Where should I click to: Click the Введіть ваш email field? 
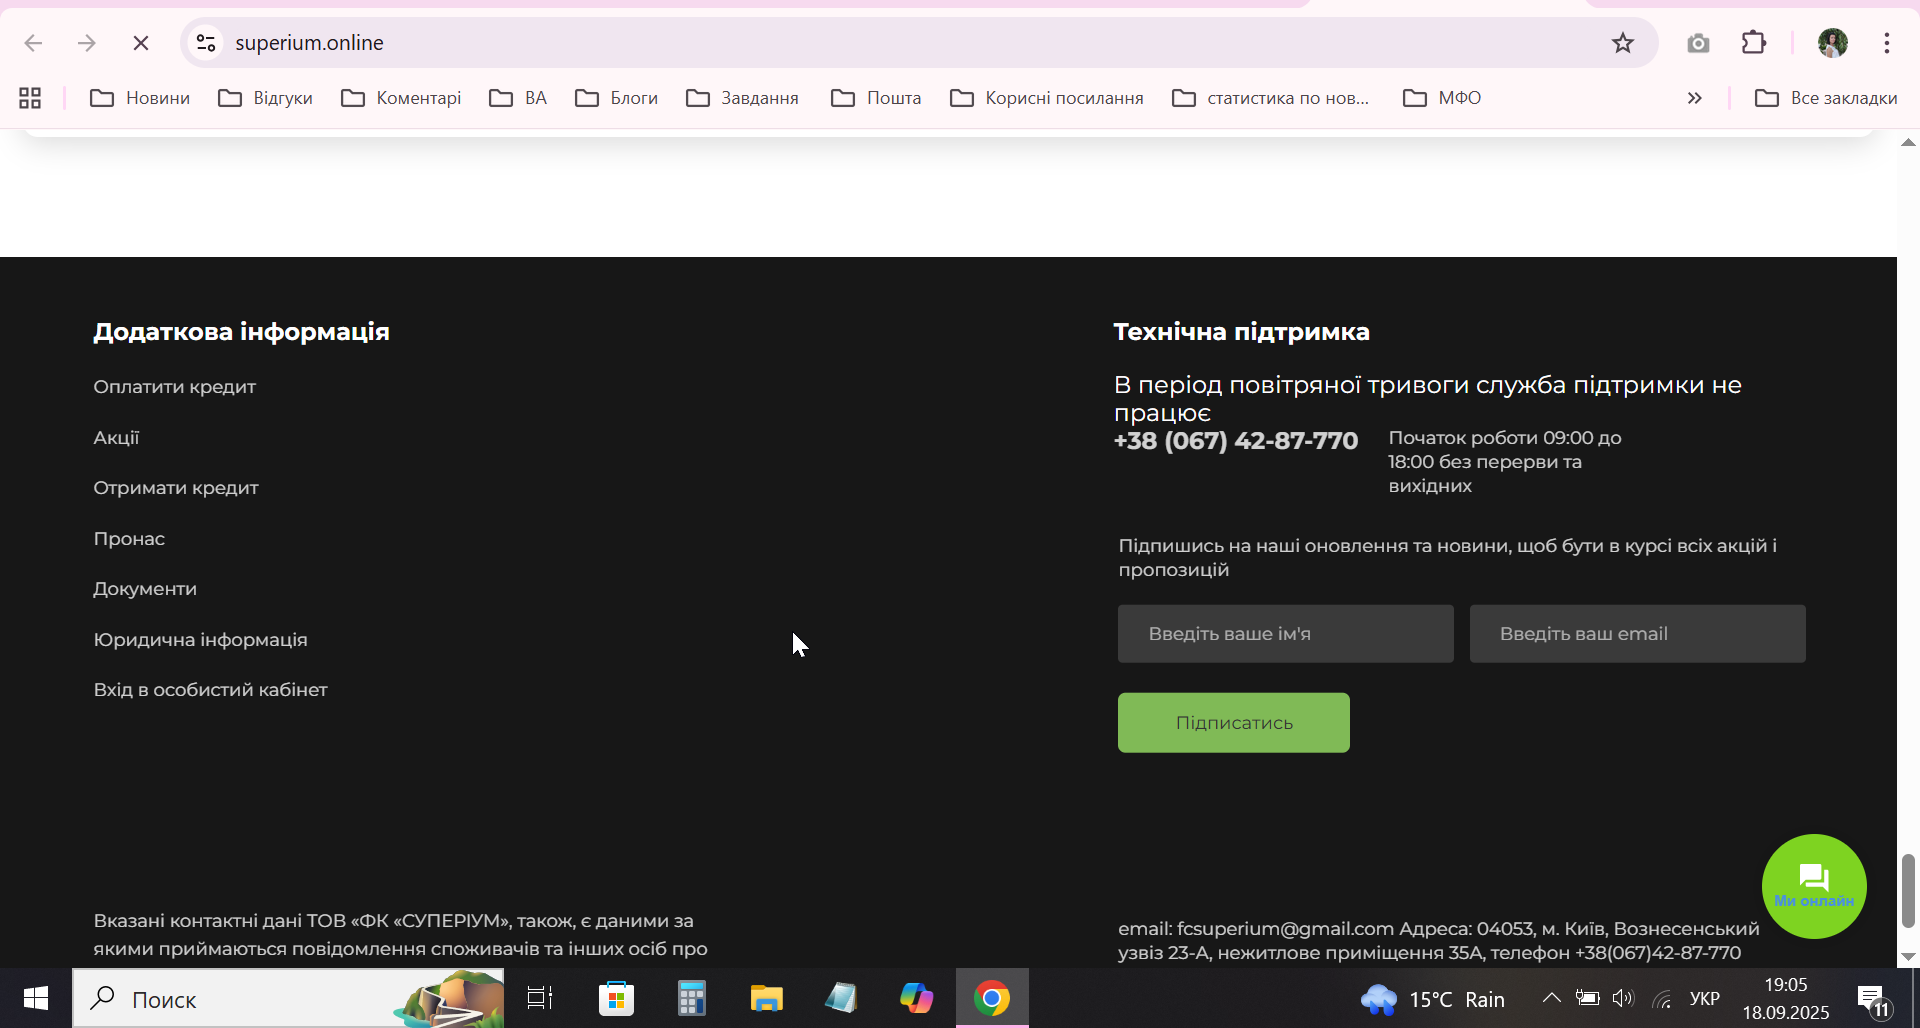point(1638,634)
